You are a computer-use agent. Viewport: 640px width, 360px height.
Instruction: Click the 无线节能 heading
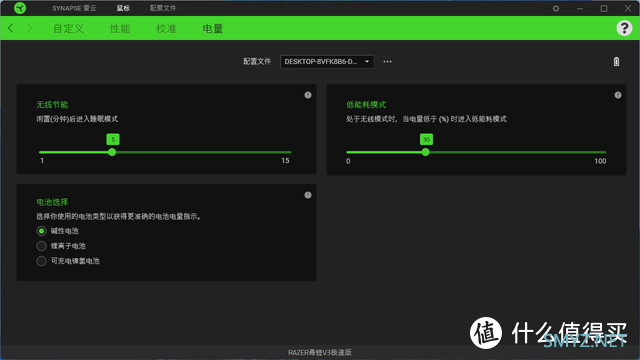click(52, 105)
